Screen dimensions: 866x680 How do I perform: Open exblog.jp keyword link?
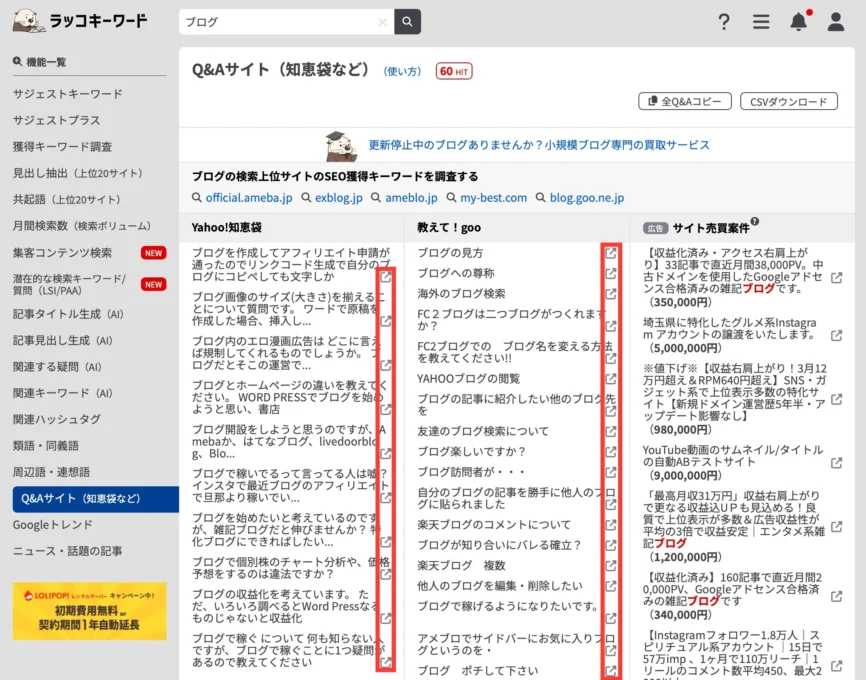[339, 198]
